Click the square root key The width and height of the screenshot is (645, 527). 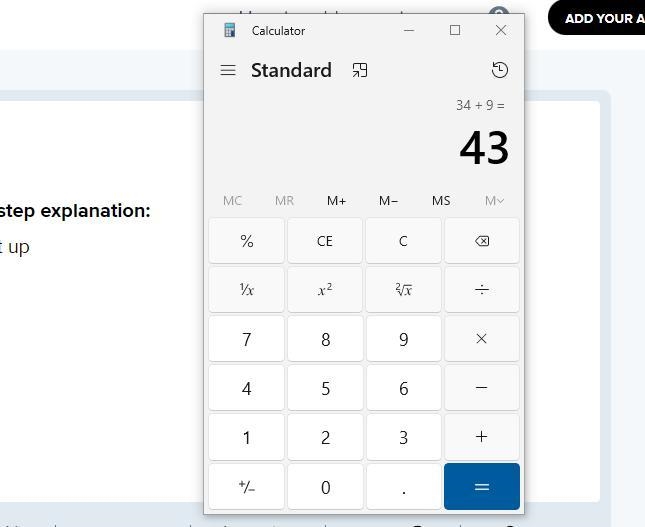[404, 290]
